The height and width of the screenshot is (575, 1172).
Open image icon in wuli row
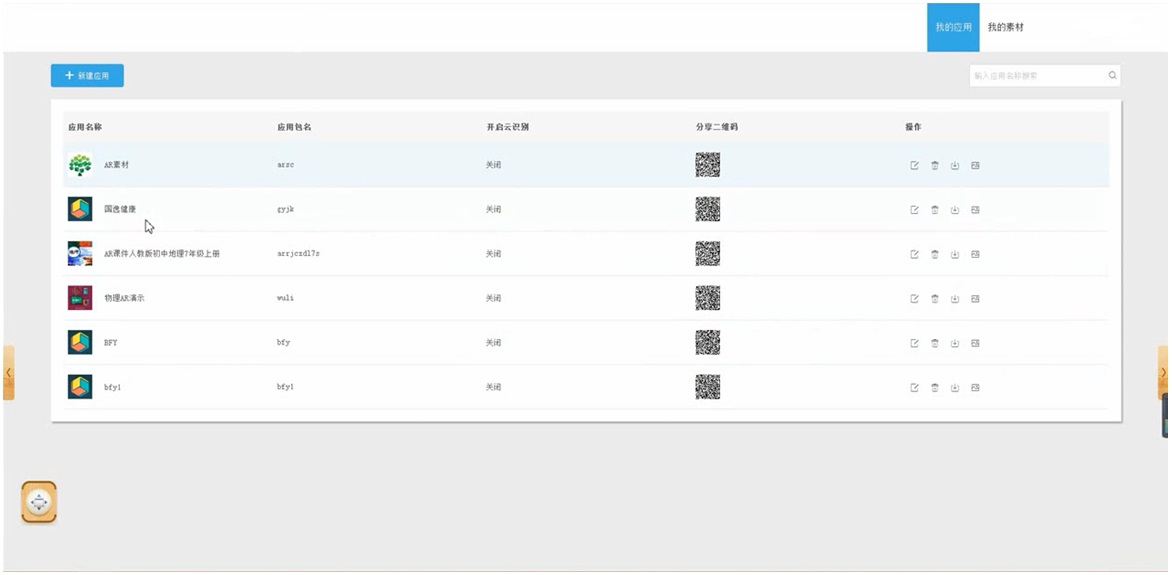click(975, 298)
